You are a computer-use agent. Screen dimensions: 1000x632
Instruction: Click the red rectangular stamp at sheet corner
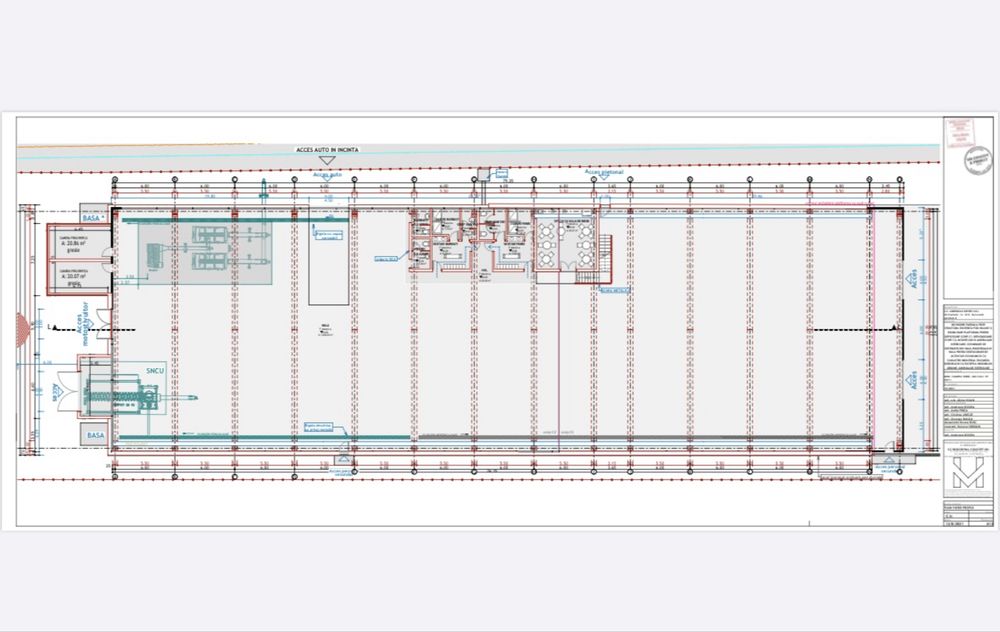(960, 132)
